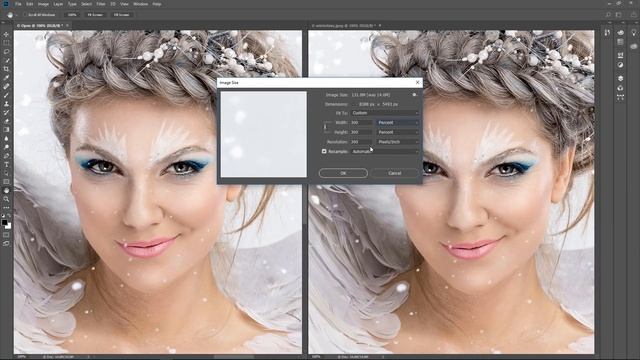Viewport: 640px width, 360px height.
Task: Select the Lasso tool
Action: (x=6, y=52)
